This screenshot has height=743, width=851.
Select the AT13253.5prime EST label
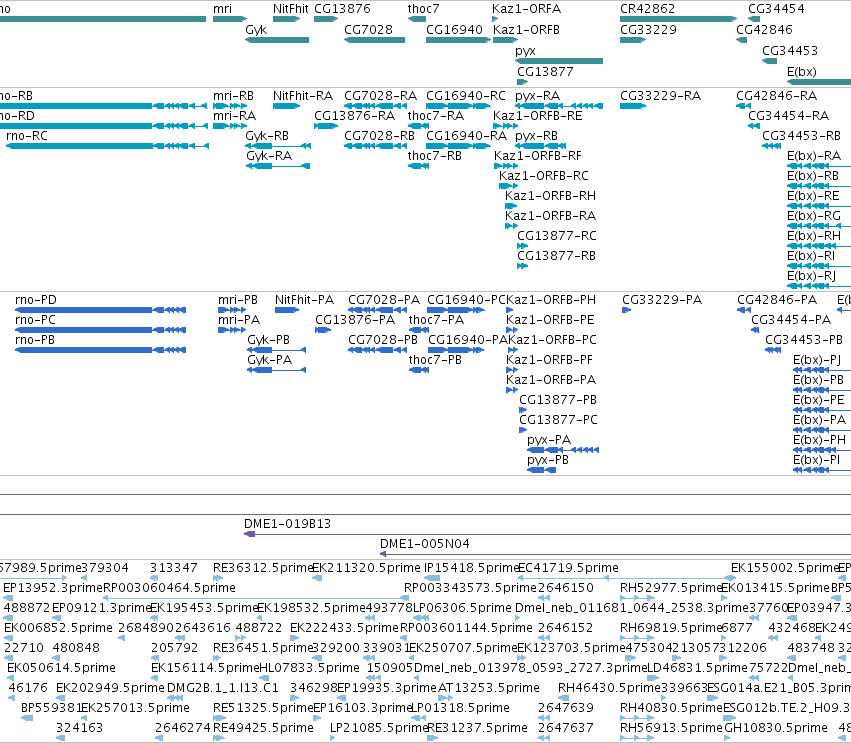click(488, 688)
